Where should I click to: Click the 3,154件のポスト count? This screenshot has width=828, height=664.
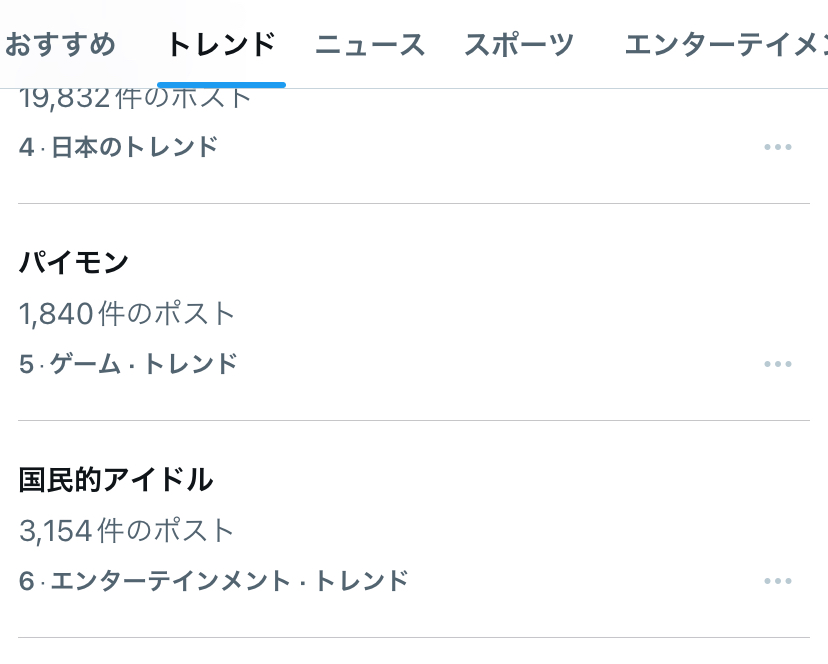coord(127,531)
